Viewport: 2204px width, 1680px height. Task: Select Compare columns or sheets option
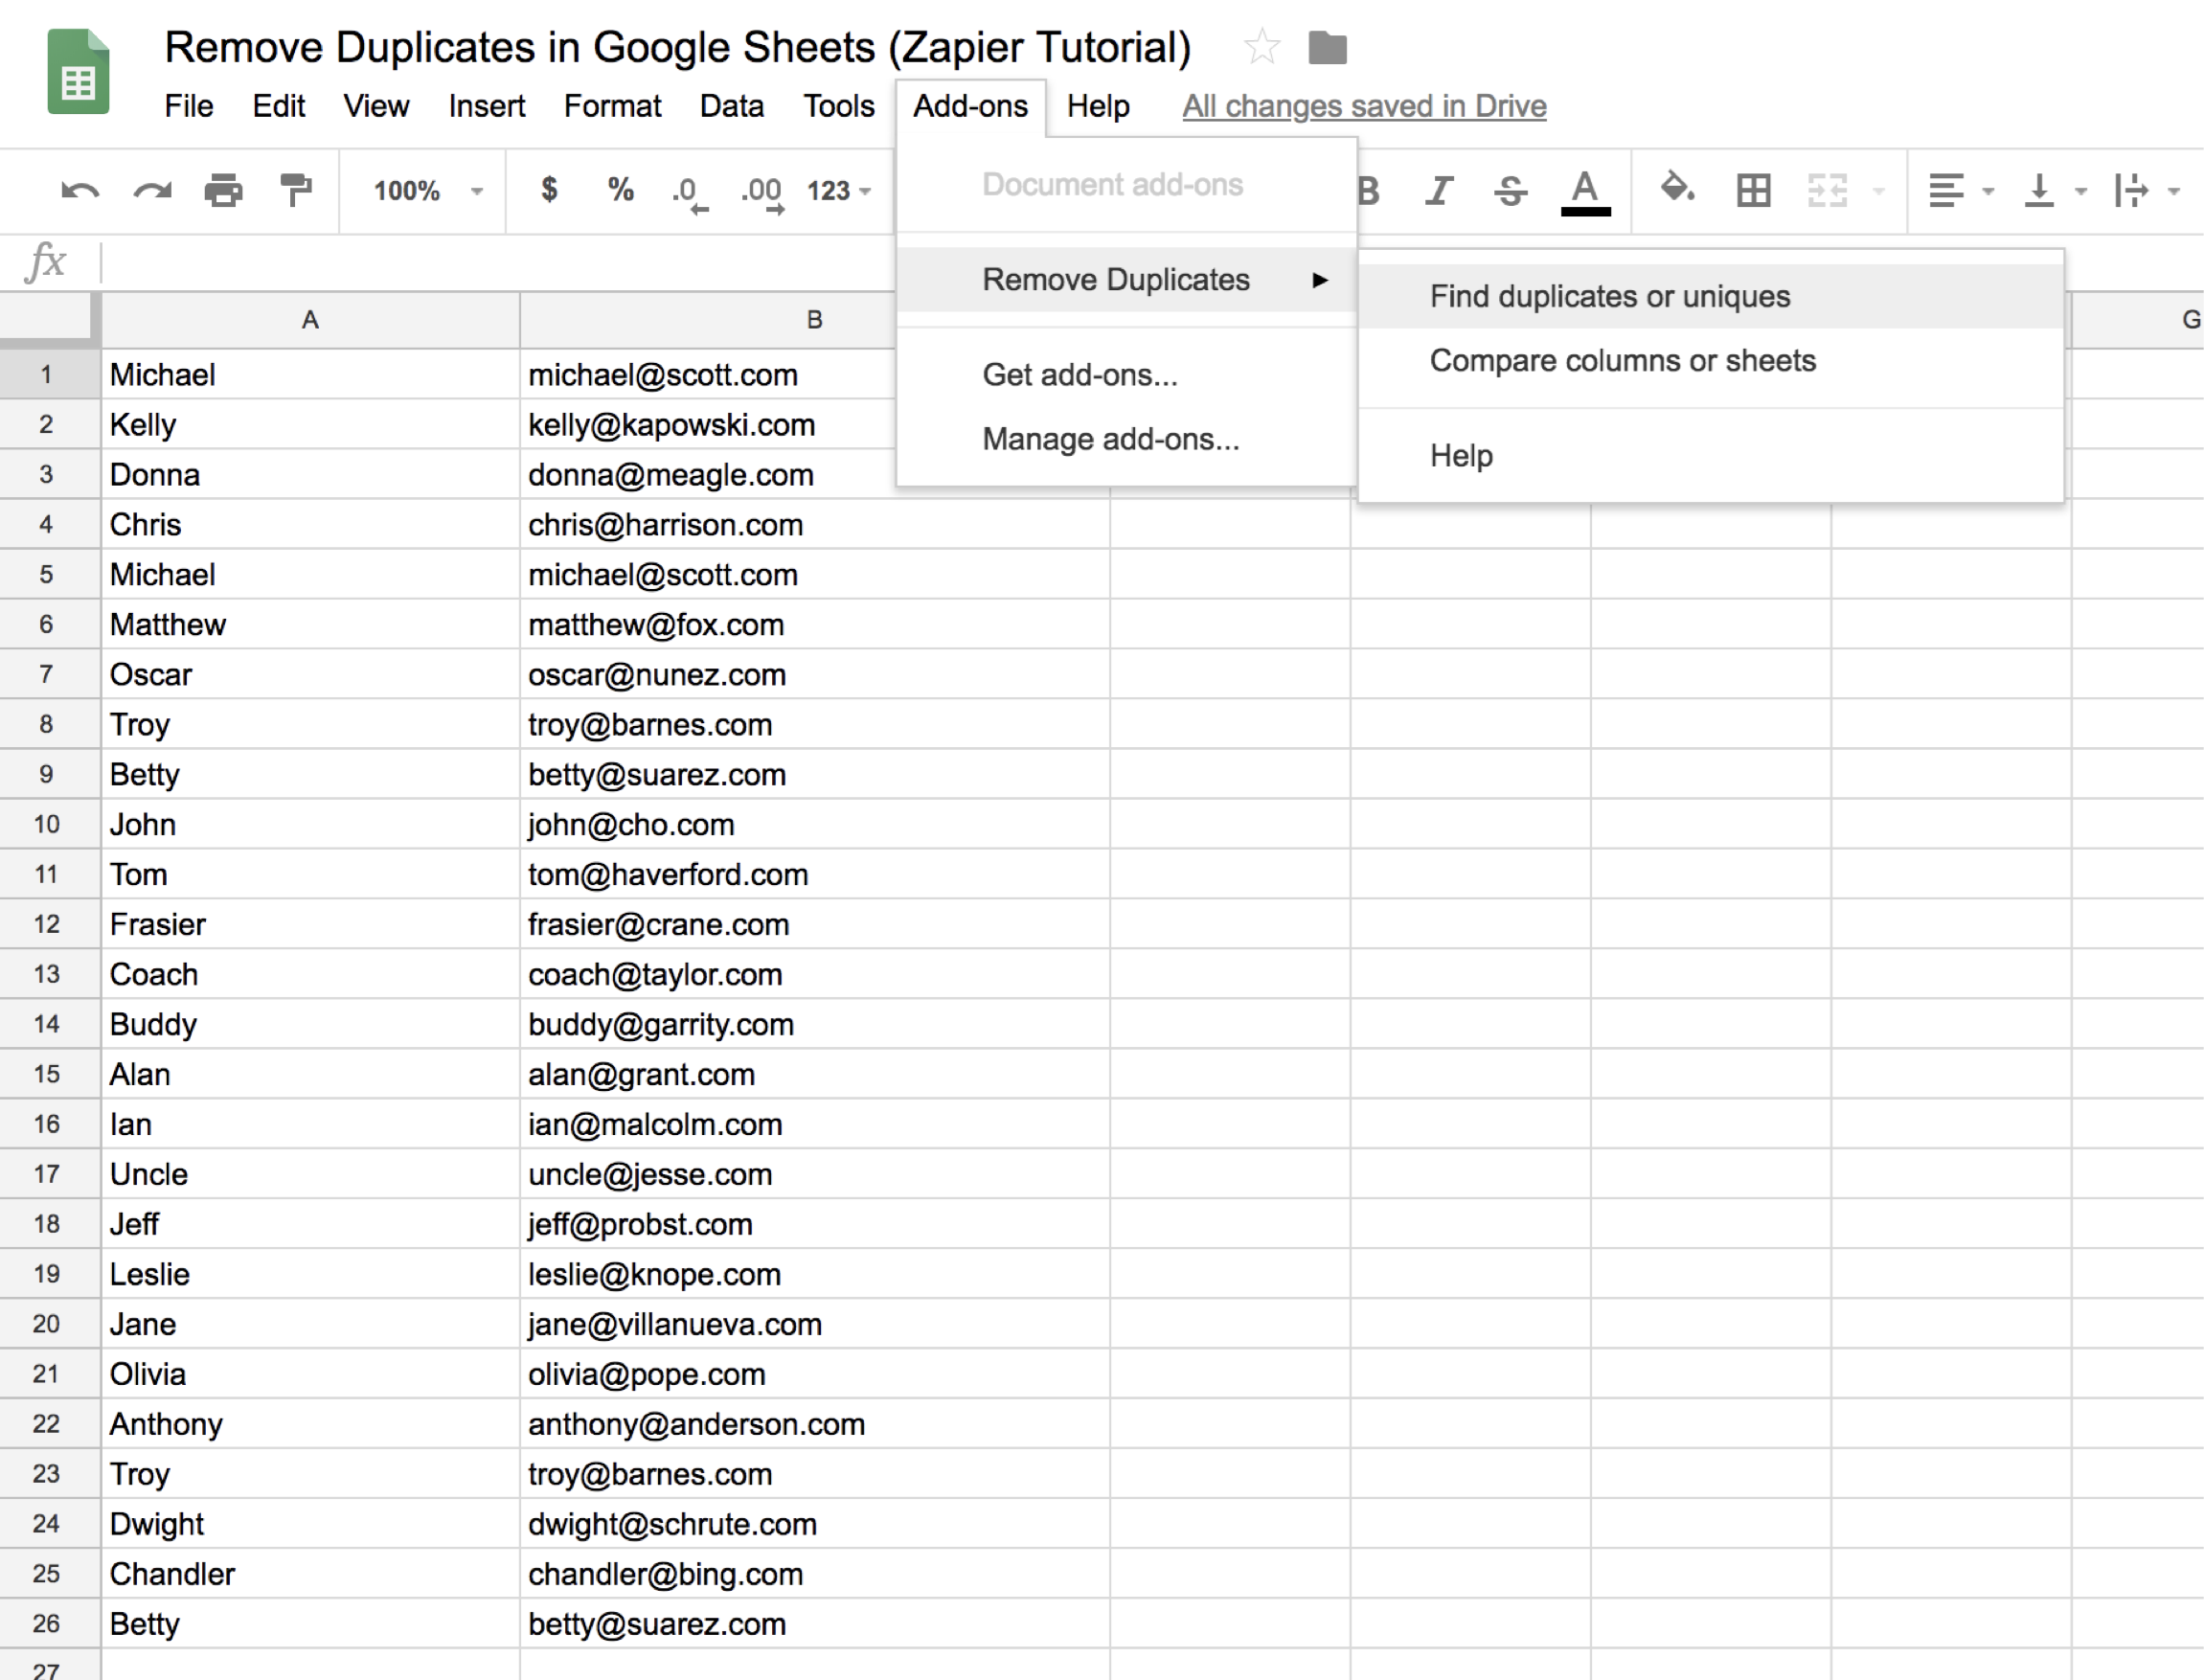coord(1625,362)
